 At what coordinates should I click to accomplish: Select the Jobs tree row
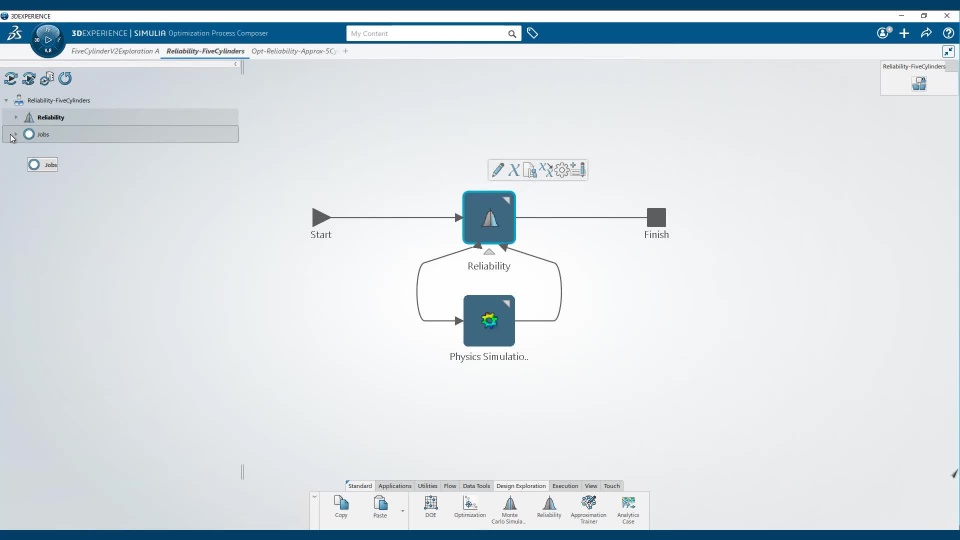pyautogui.click(x=121, y=134)
